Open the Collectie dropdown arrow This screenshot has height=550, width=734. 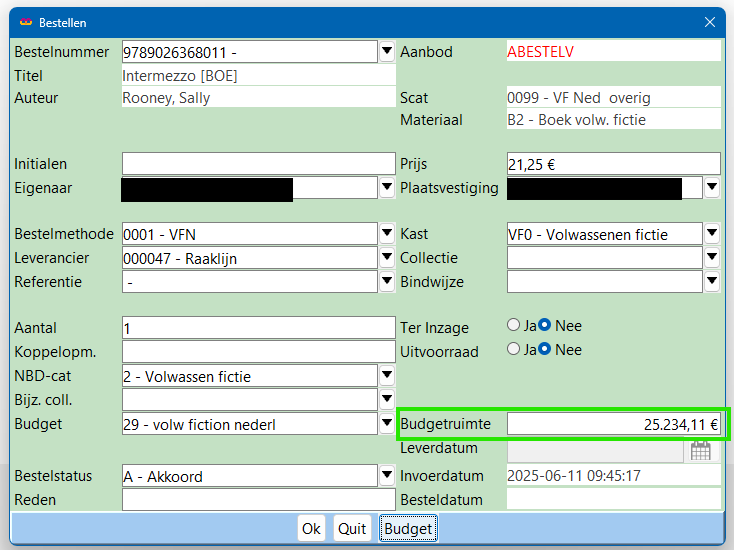click(711, 258)
